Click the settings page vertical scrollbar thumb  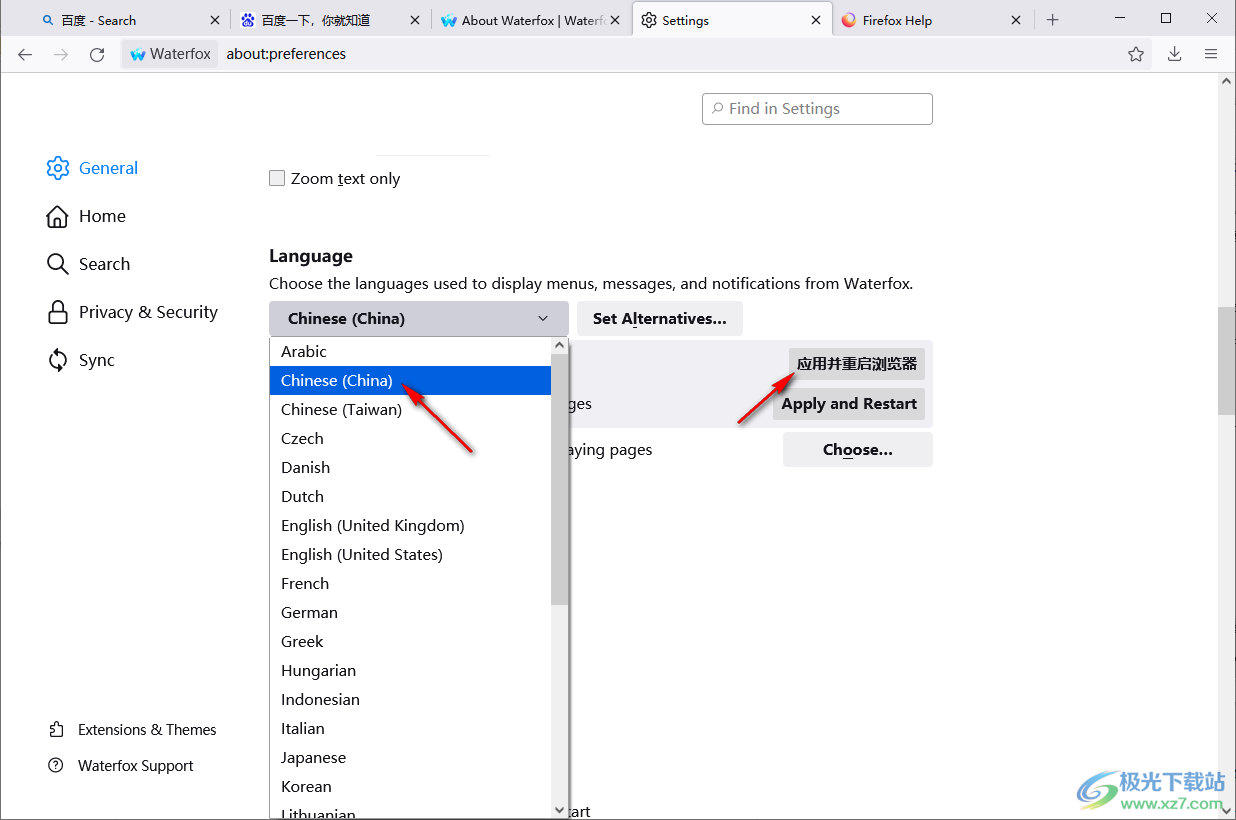pyautogui.click(x=1227, y=361)
